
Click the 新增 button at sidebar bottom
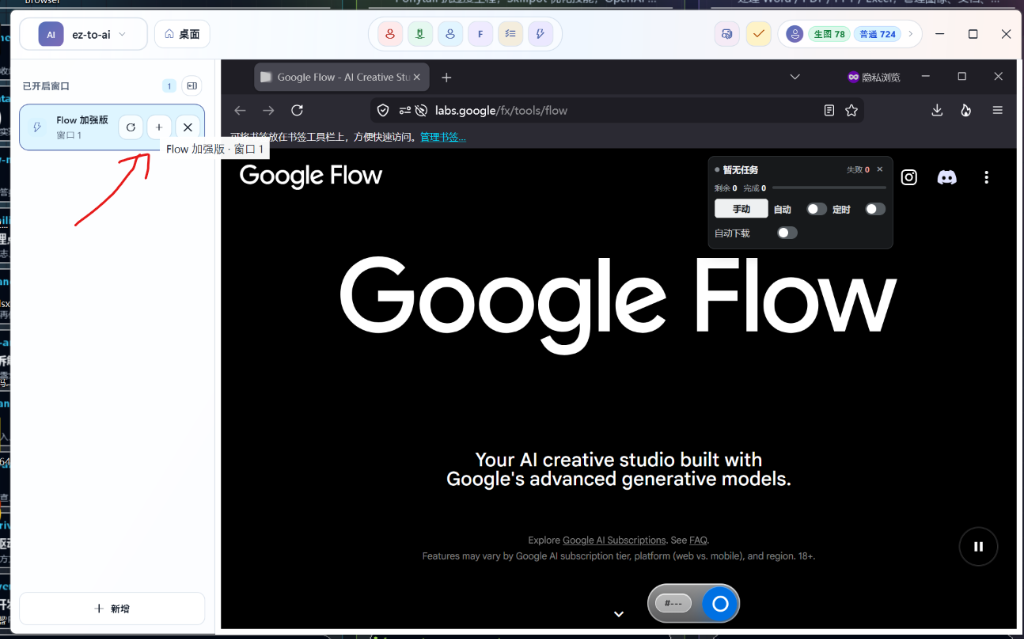tap(112, 608)
